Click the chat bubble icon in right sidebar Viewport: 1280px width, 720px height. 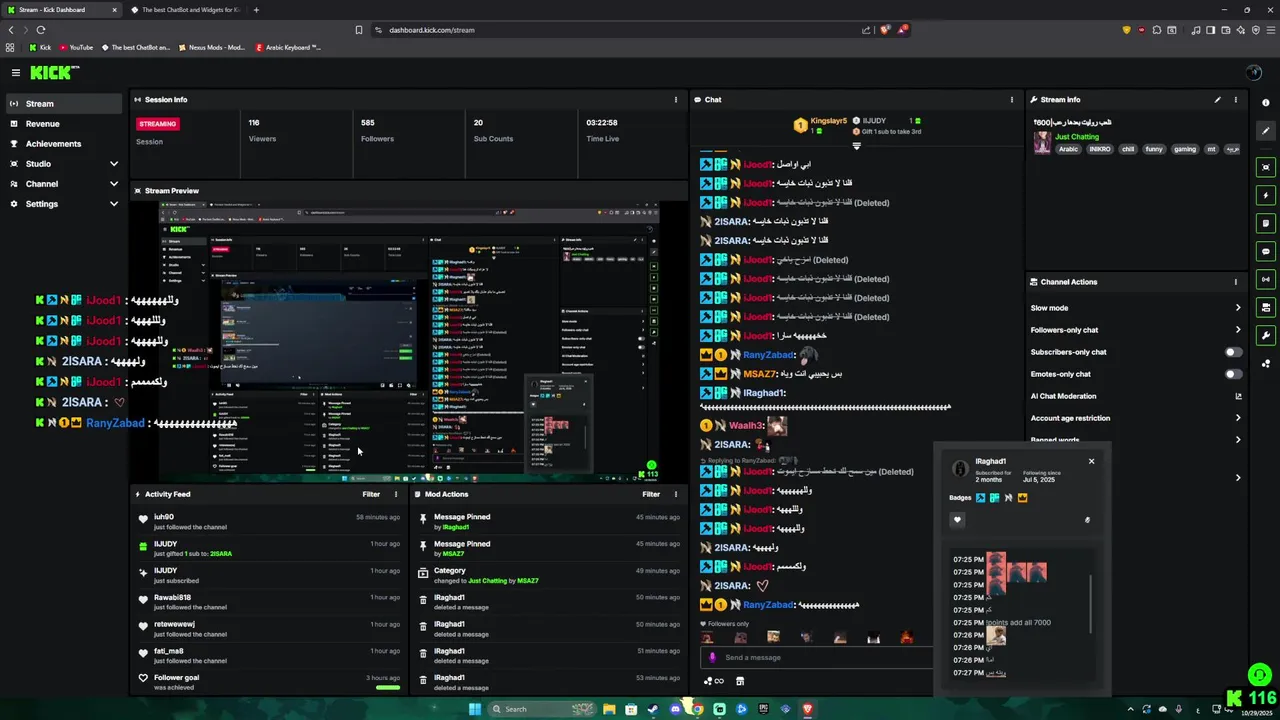[1266, 251]
